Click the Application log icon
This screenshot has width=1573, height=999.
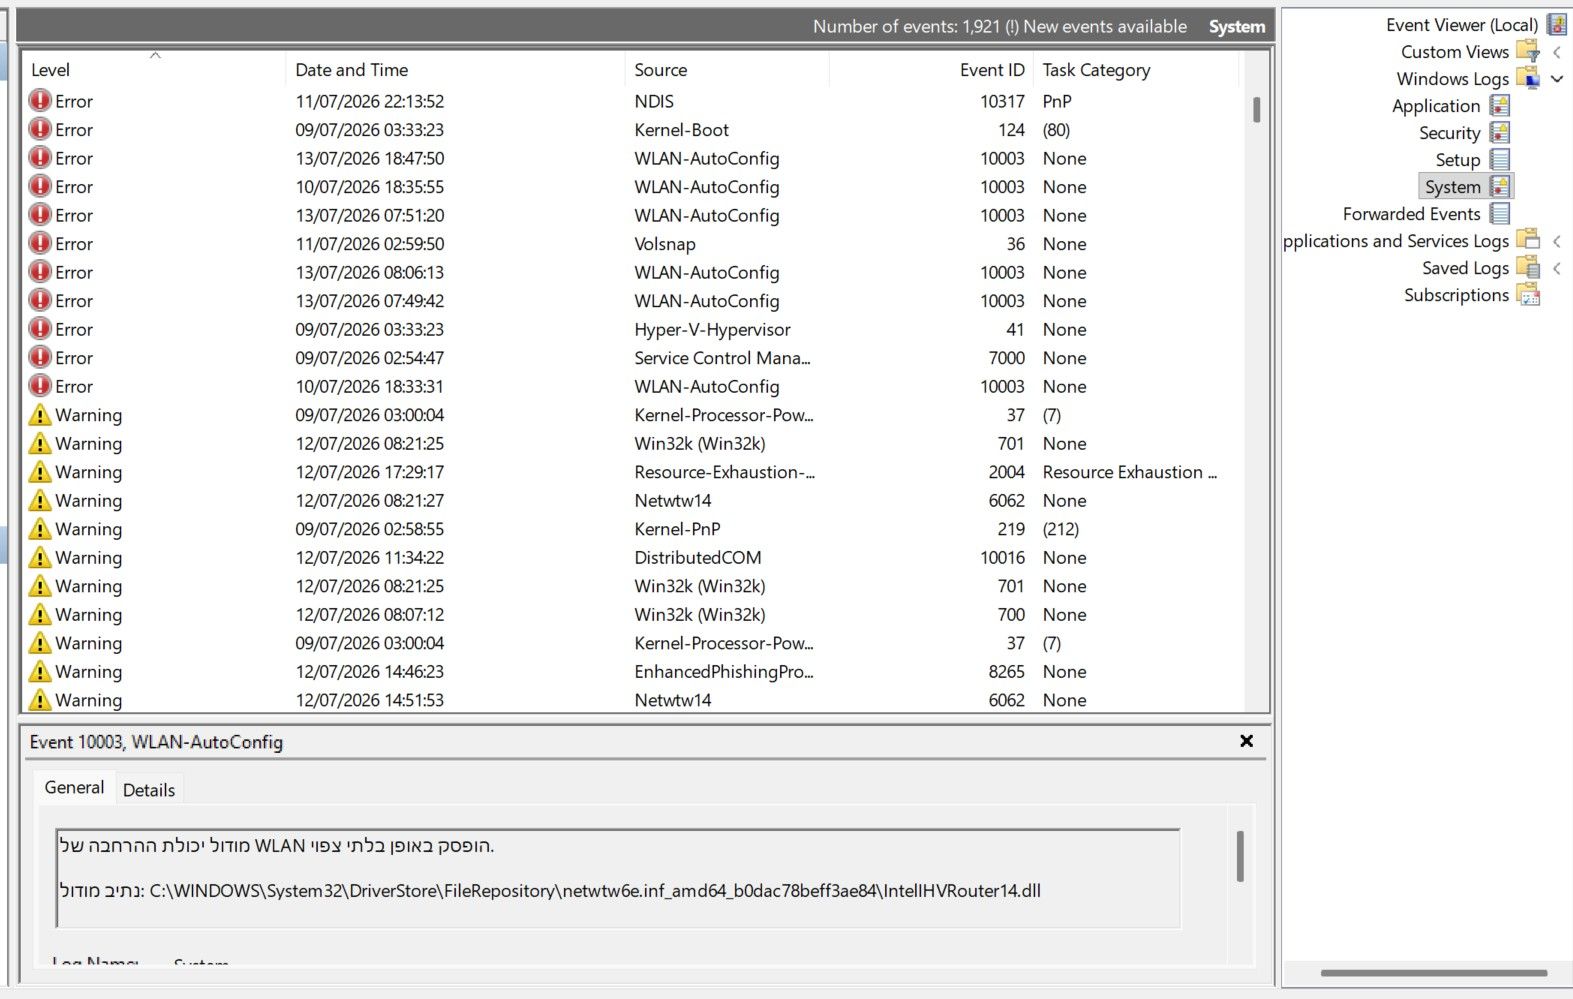pos(1499,105)
